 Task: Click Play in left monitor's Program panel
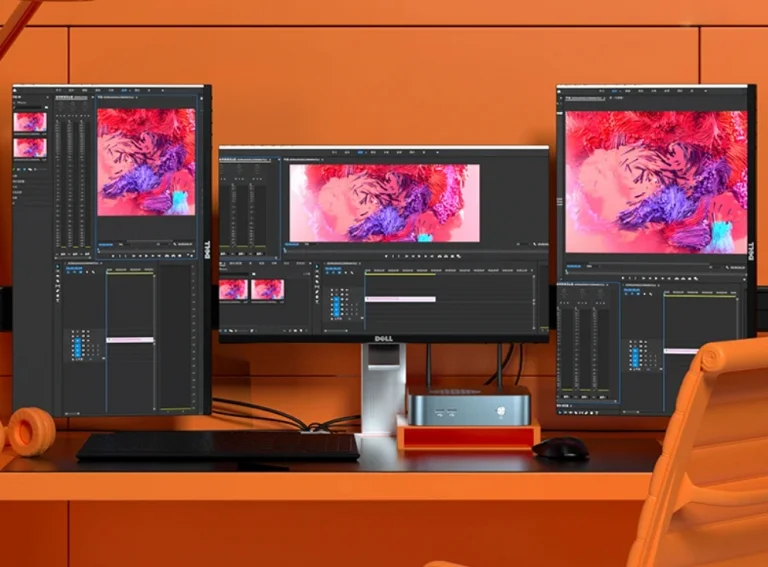pyautogui.click(x=146, y=256)
